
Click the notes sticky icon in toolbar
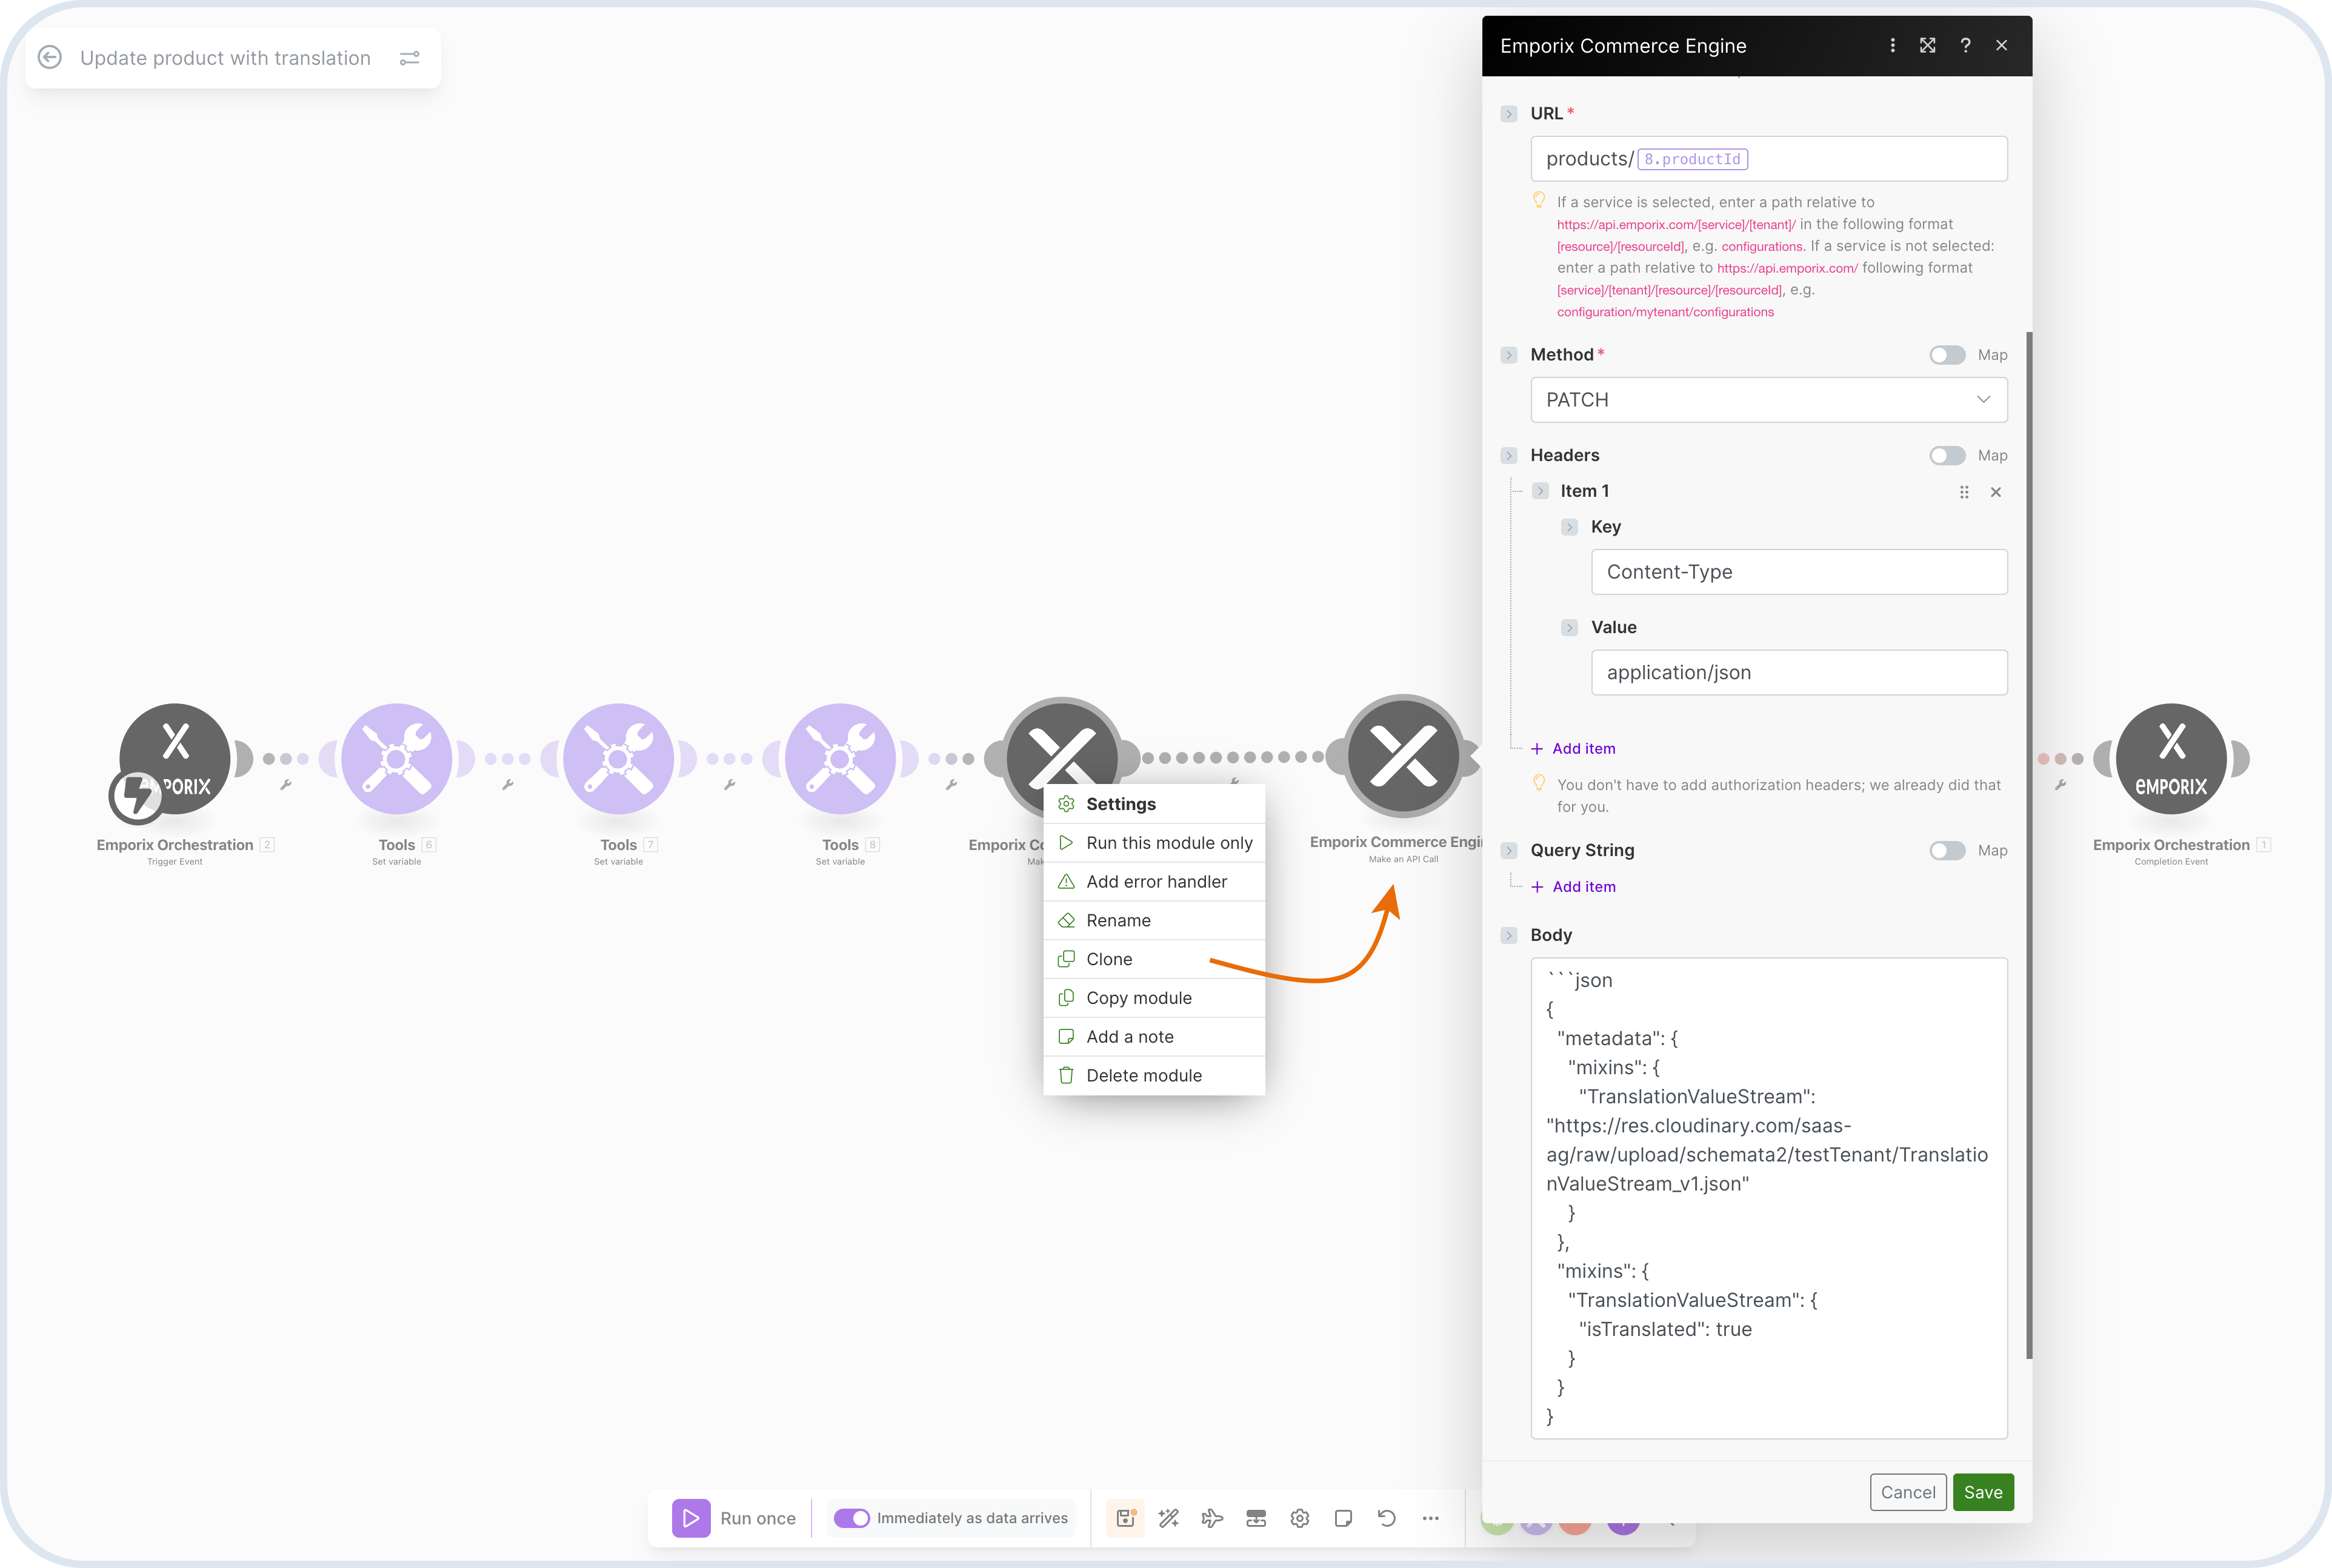[1343, 1518]
